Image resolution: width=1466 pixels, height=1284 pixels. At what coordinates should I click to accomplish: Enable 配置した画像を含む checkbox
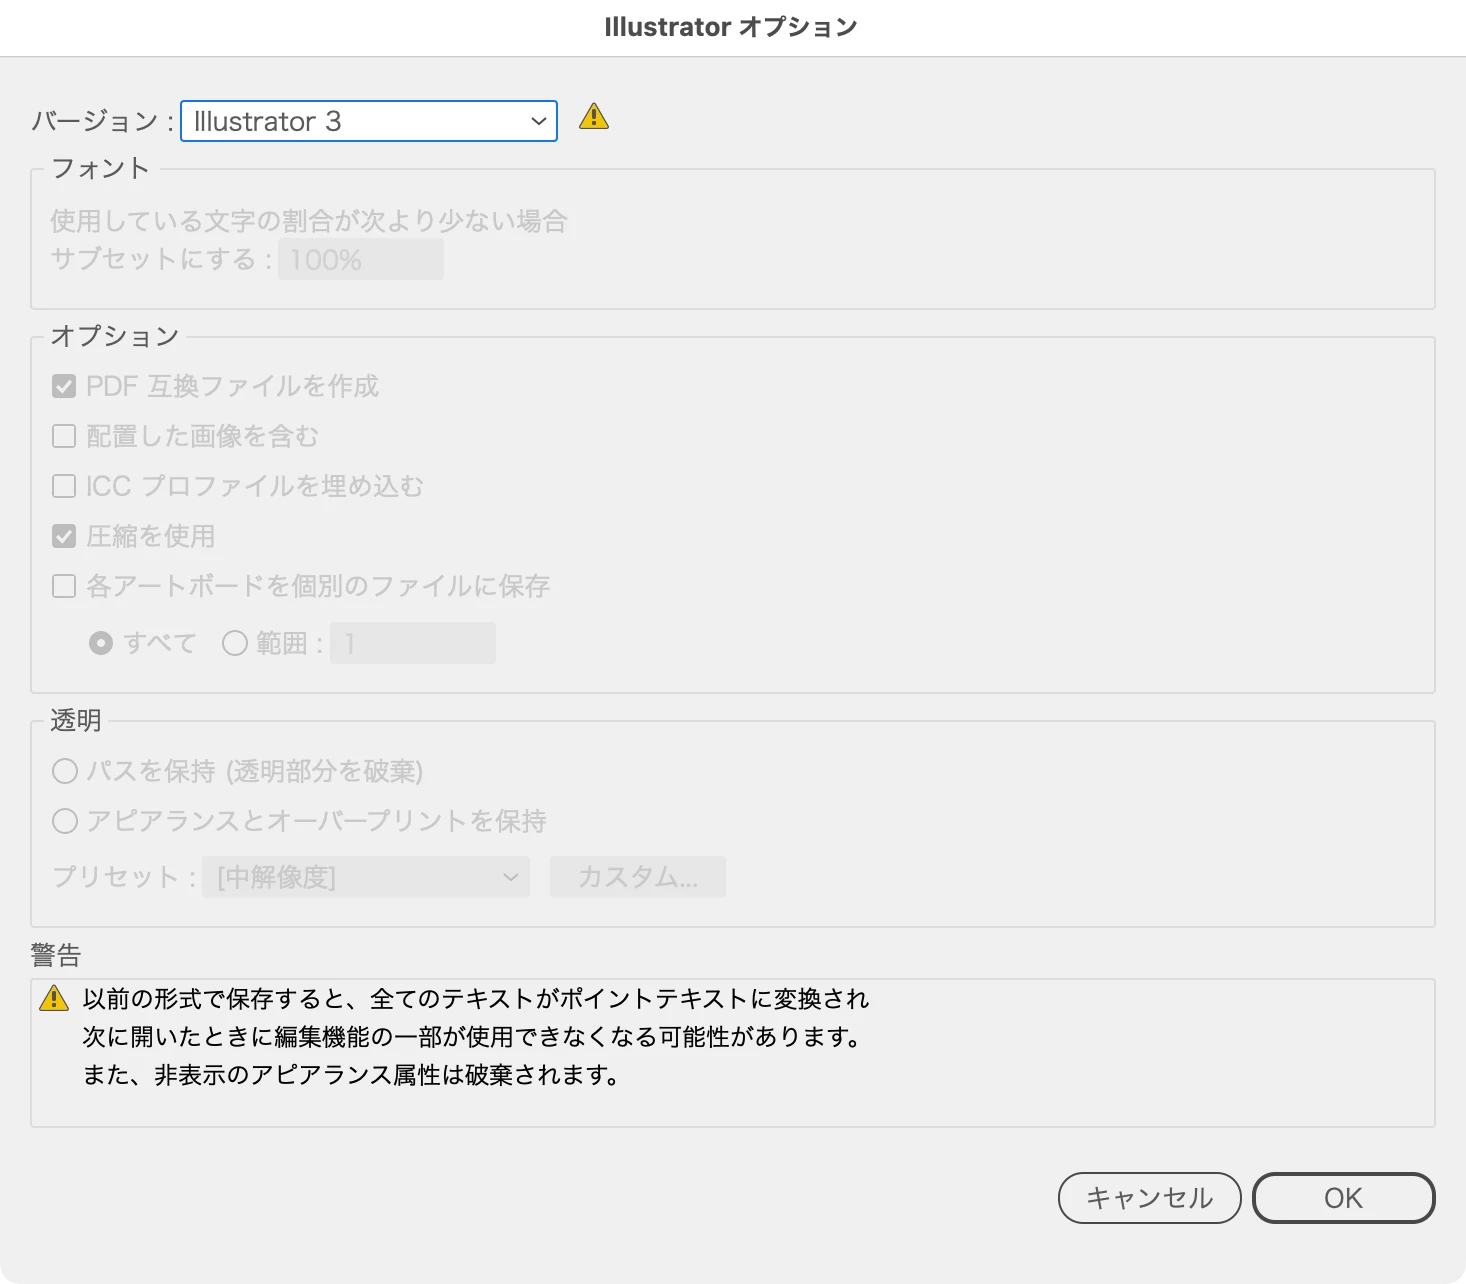click(64, 436)
